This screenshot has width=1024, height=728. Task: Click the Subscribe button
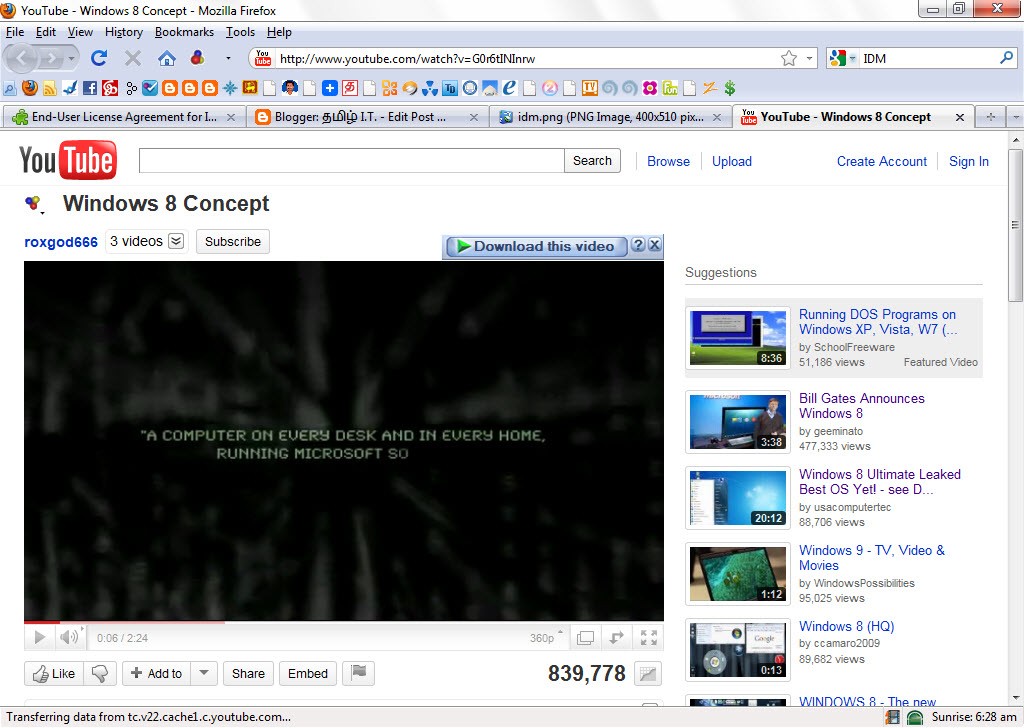[232, 242]
